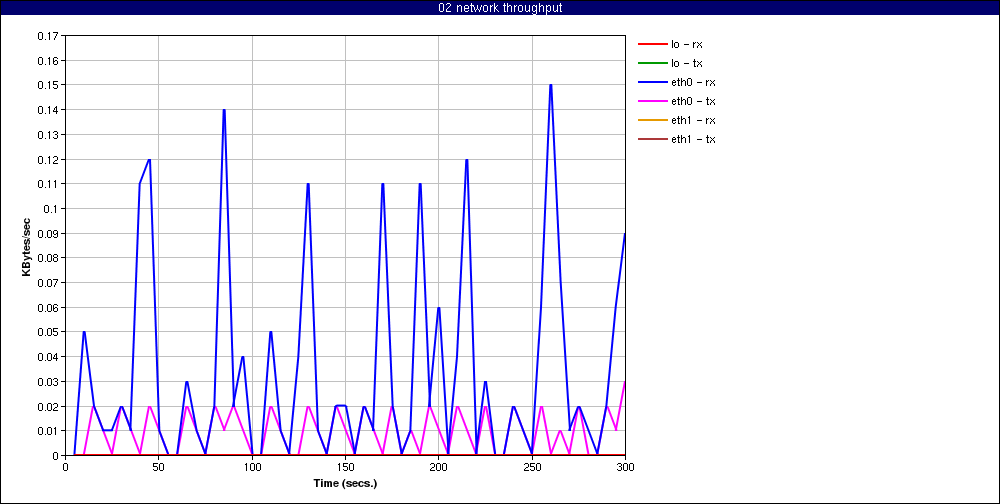Select the 'lo - rx' legend entry

[670, 44]
